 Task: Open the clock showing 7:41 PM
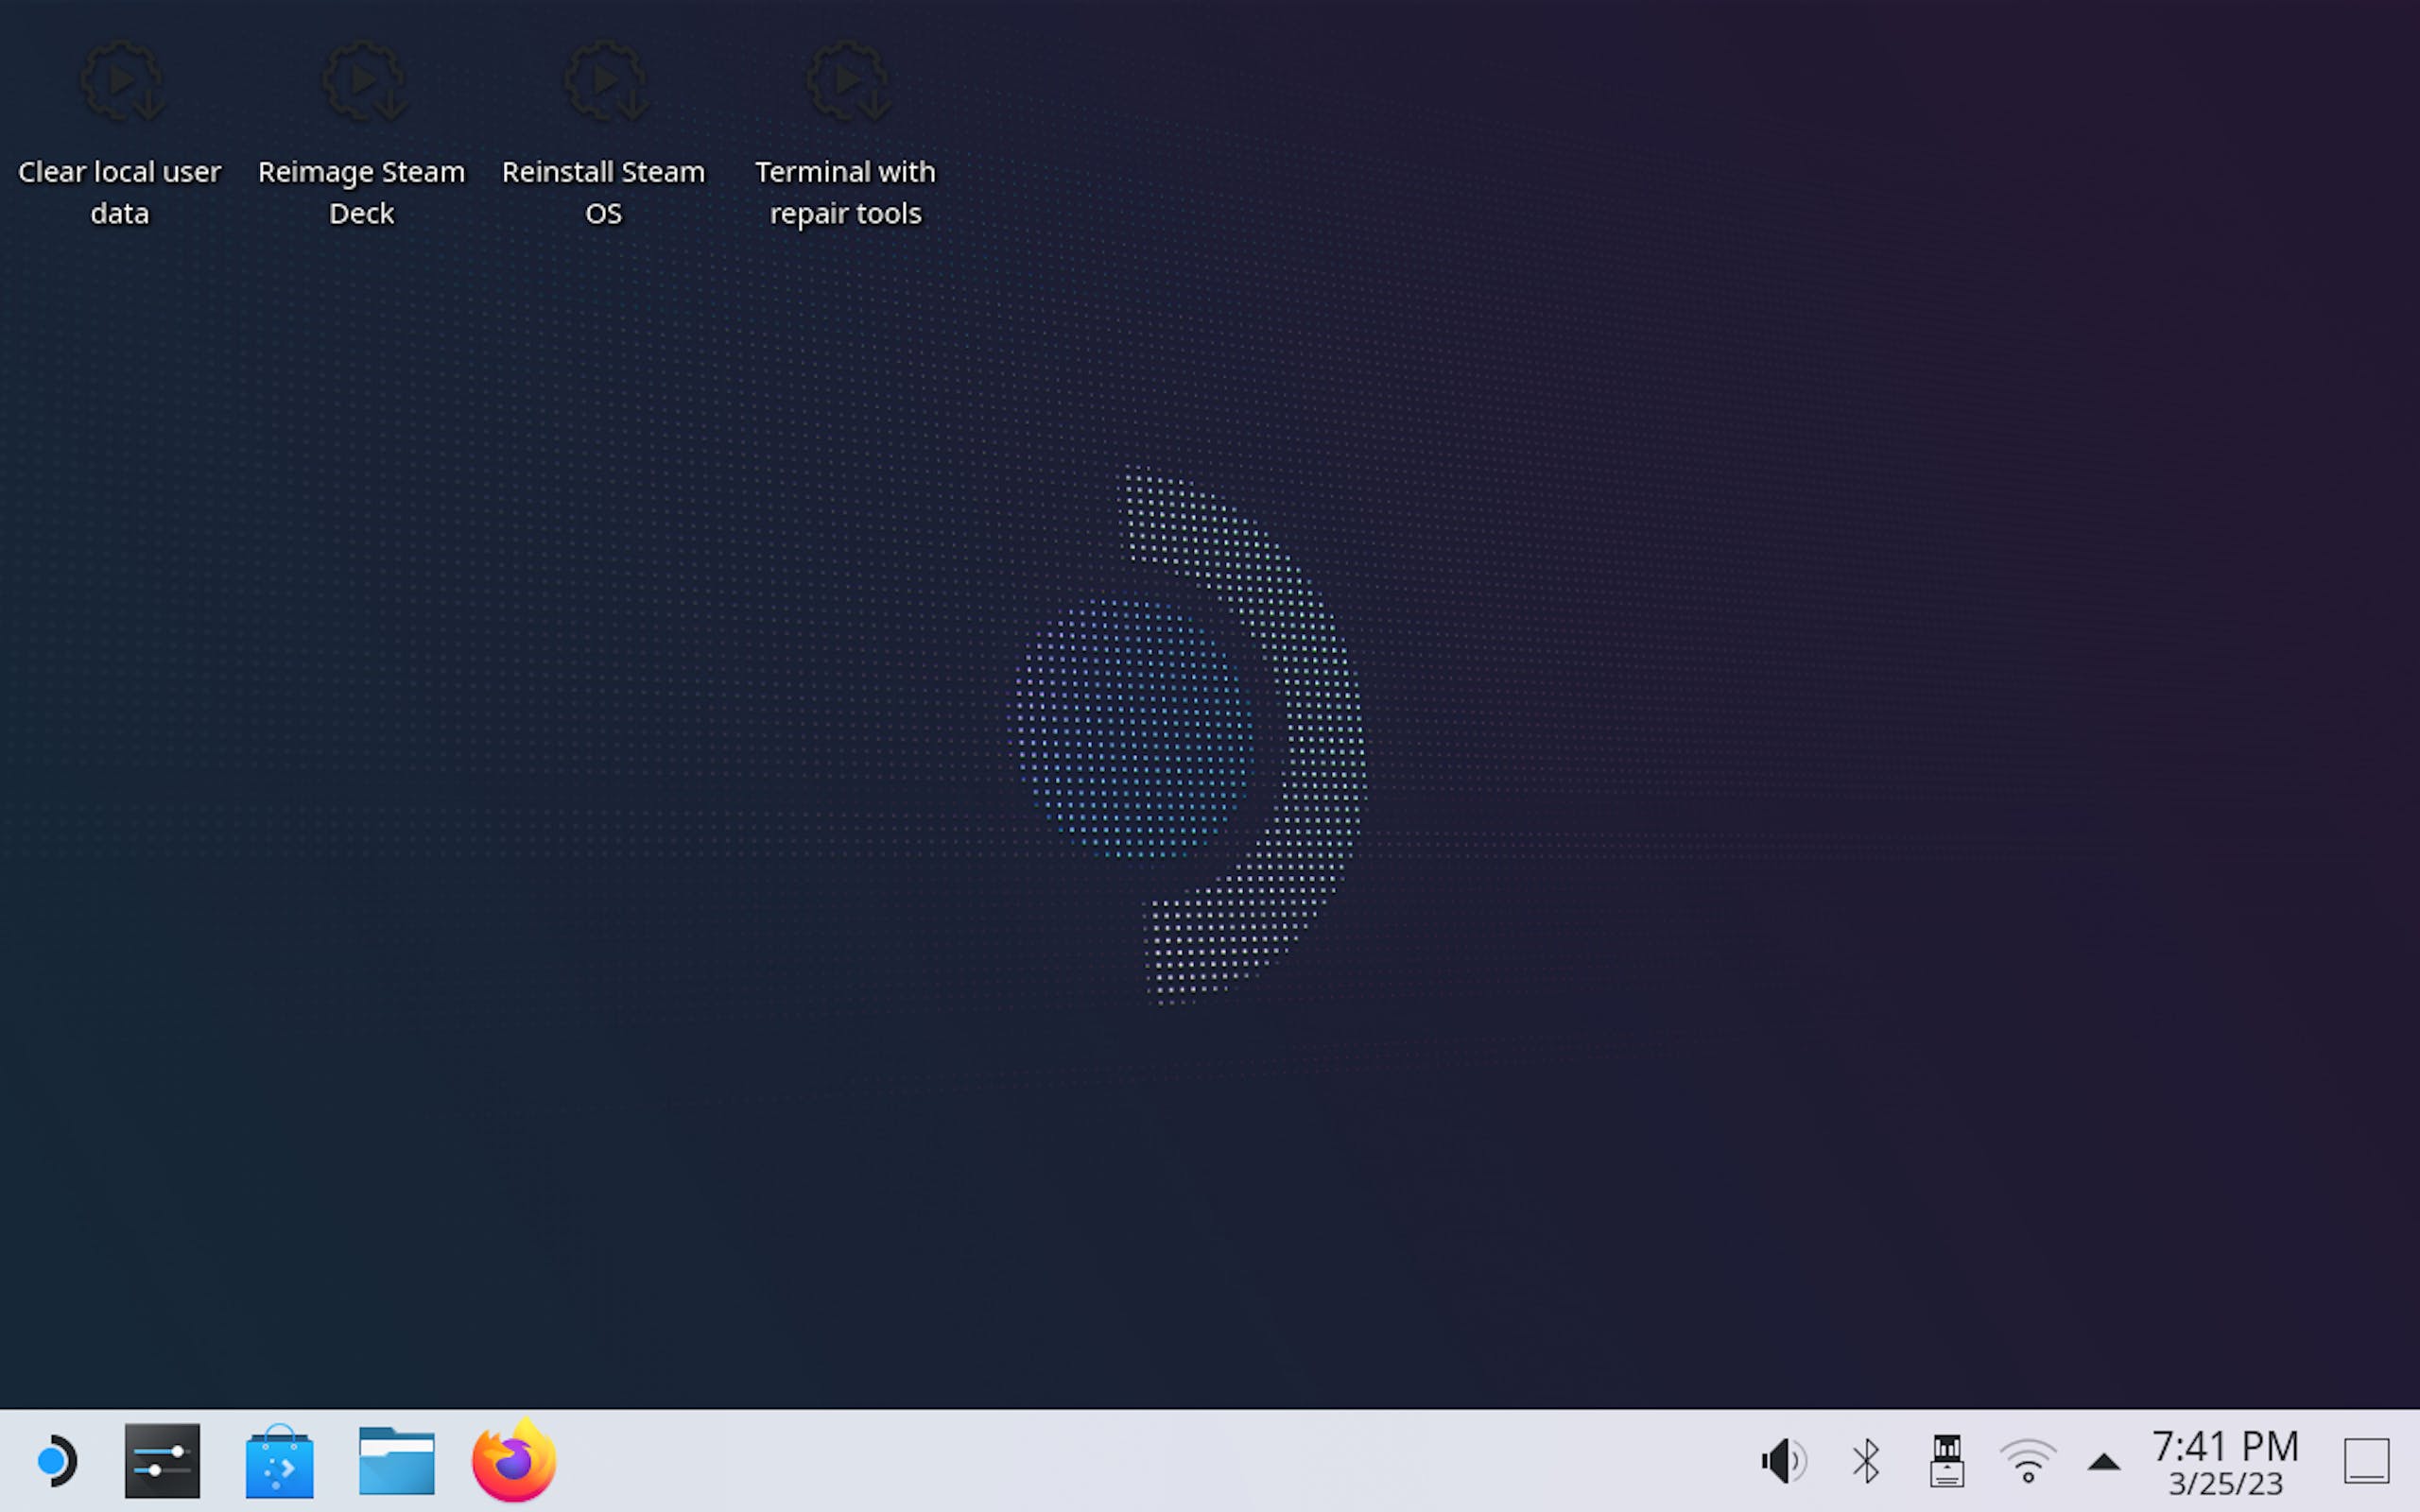click(2225, 1462)
